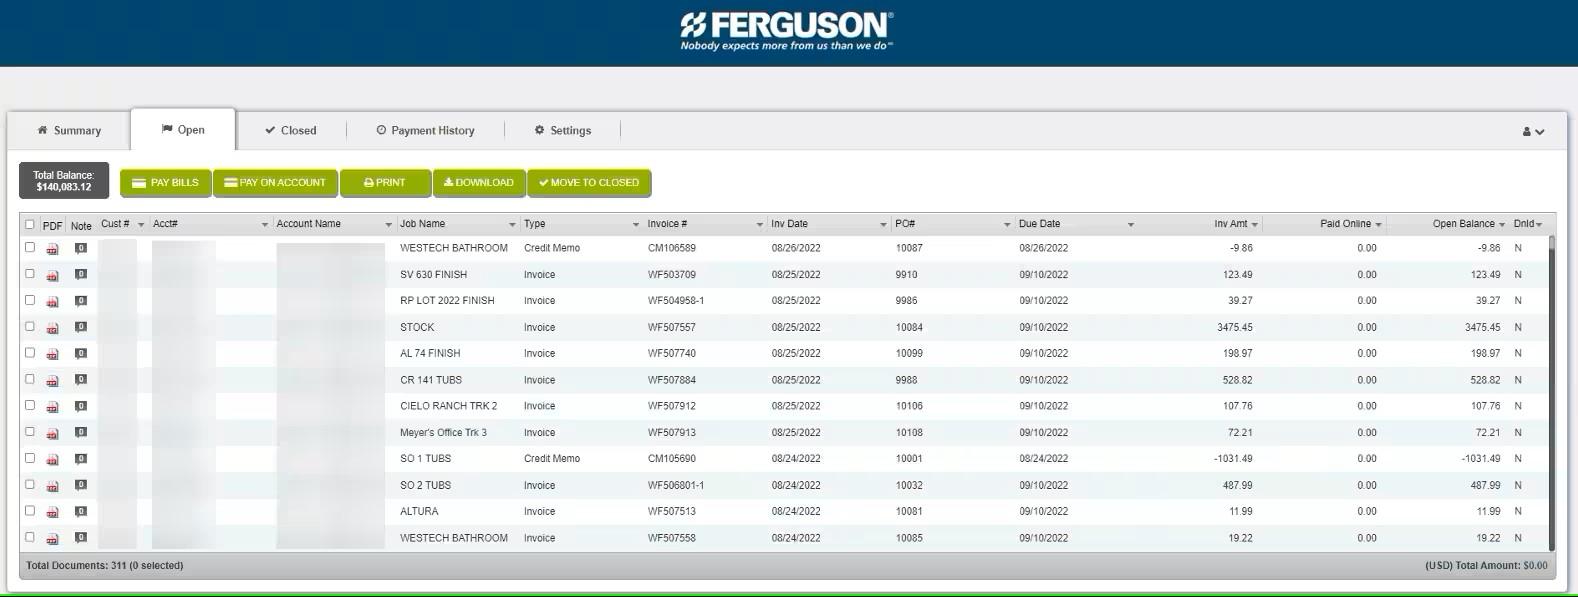Image resolution: width=1578 pixels, height=597 pixels.
Task: Click the table vertical scrollbar
Action: tap(1552, 393)
